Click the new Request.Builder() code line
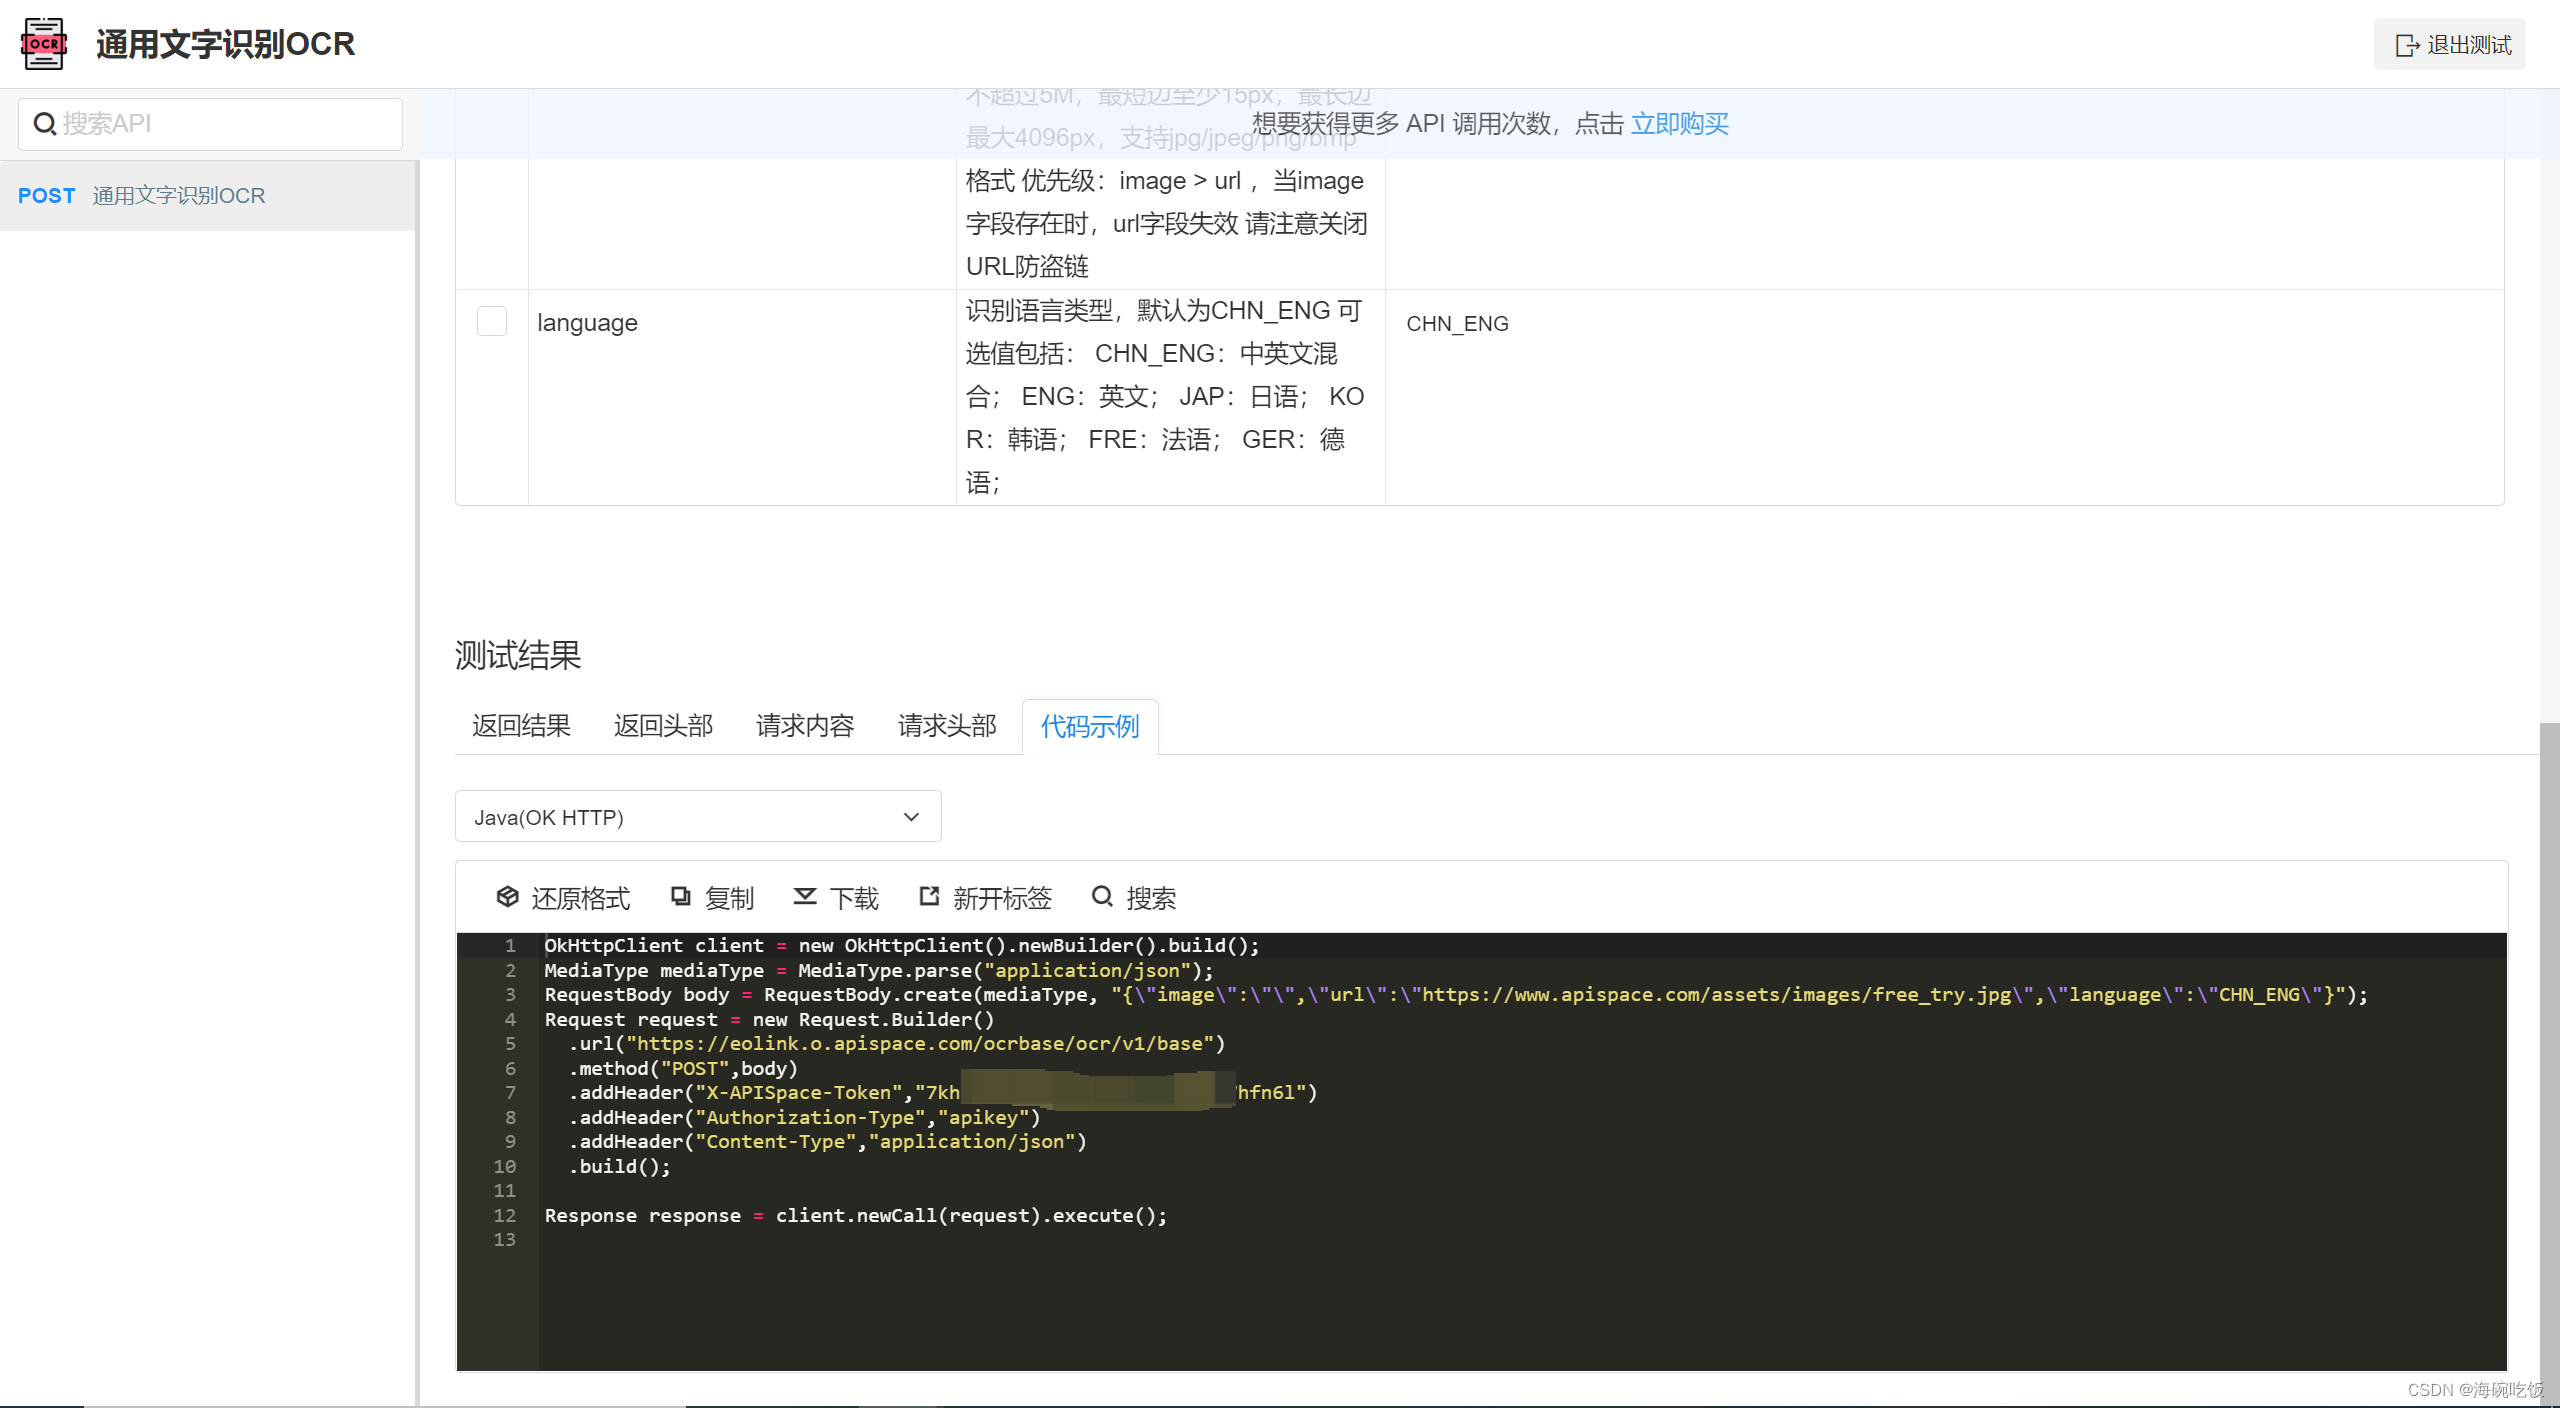 point(770,1020)
